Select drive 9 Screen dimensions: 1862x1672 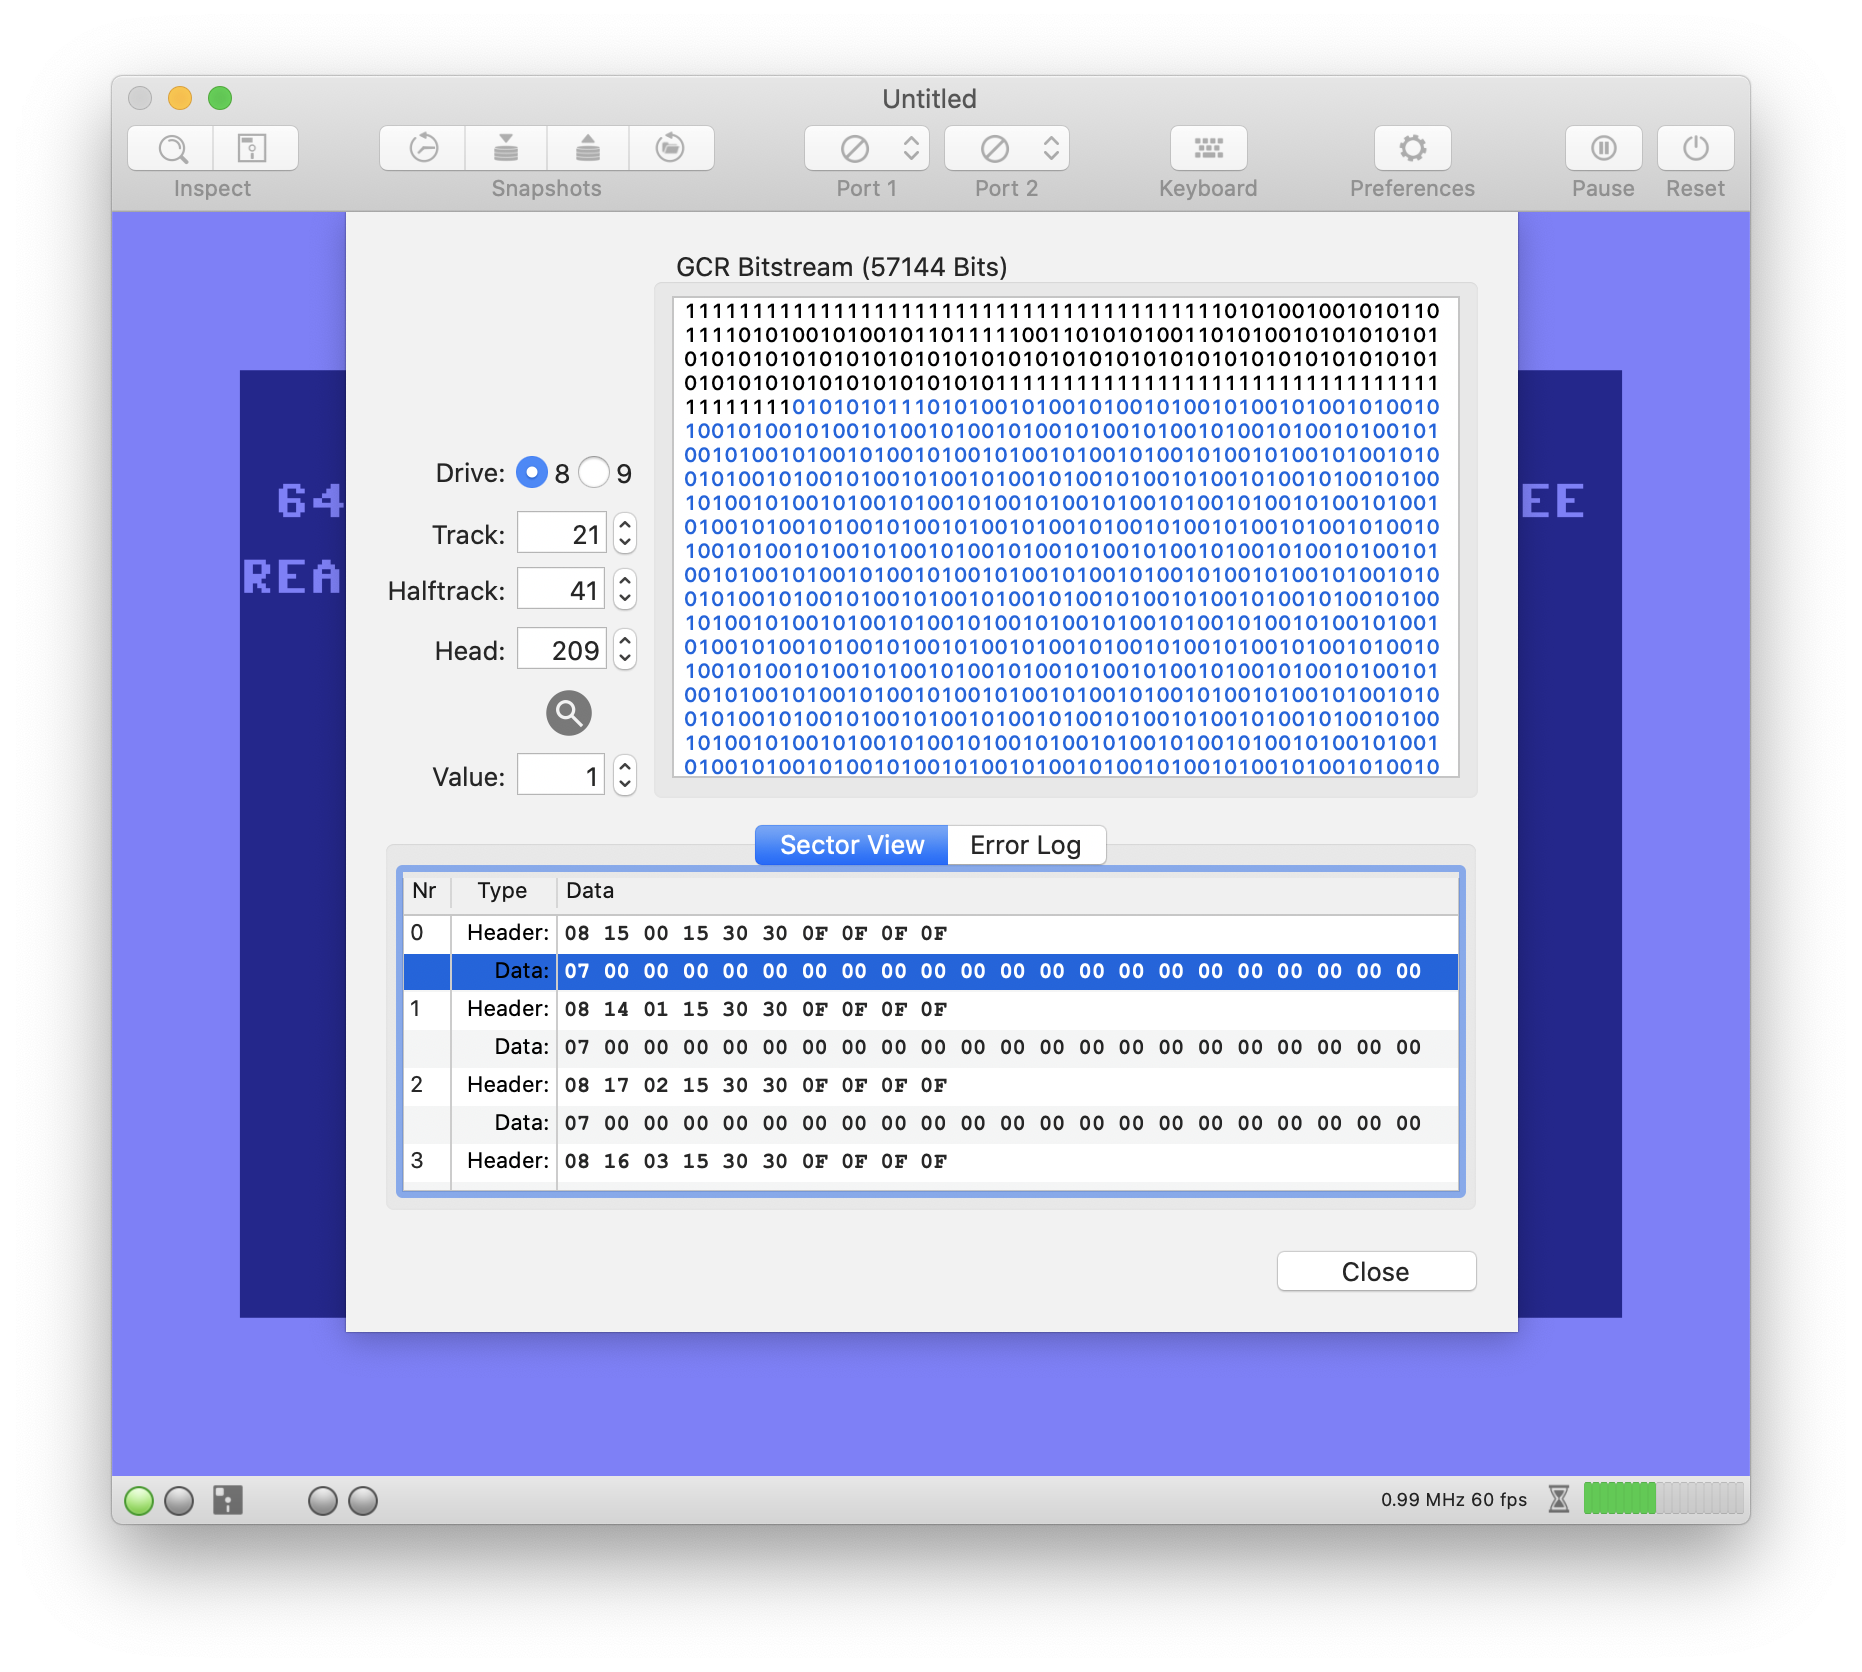point(596,472)
